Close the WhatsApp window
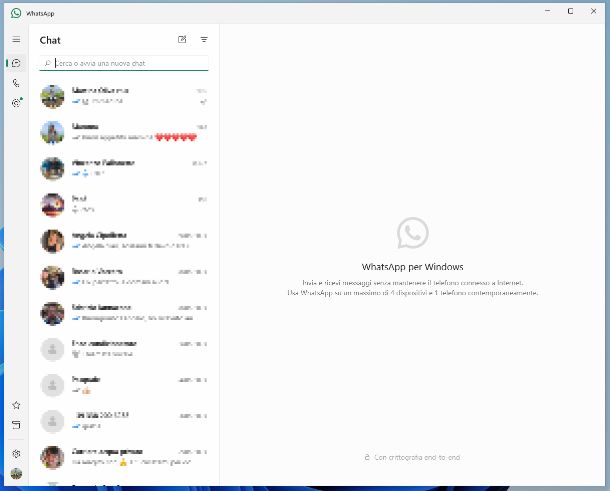This screenshot has height=491, width=610. coord(593,11)
